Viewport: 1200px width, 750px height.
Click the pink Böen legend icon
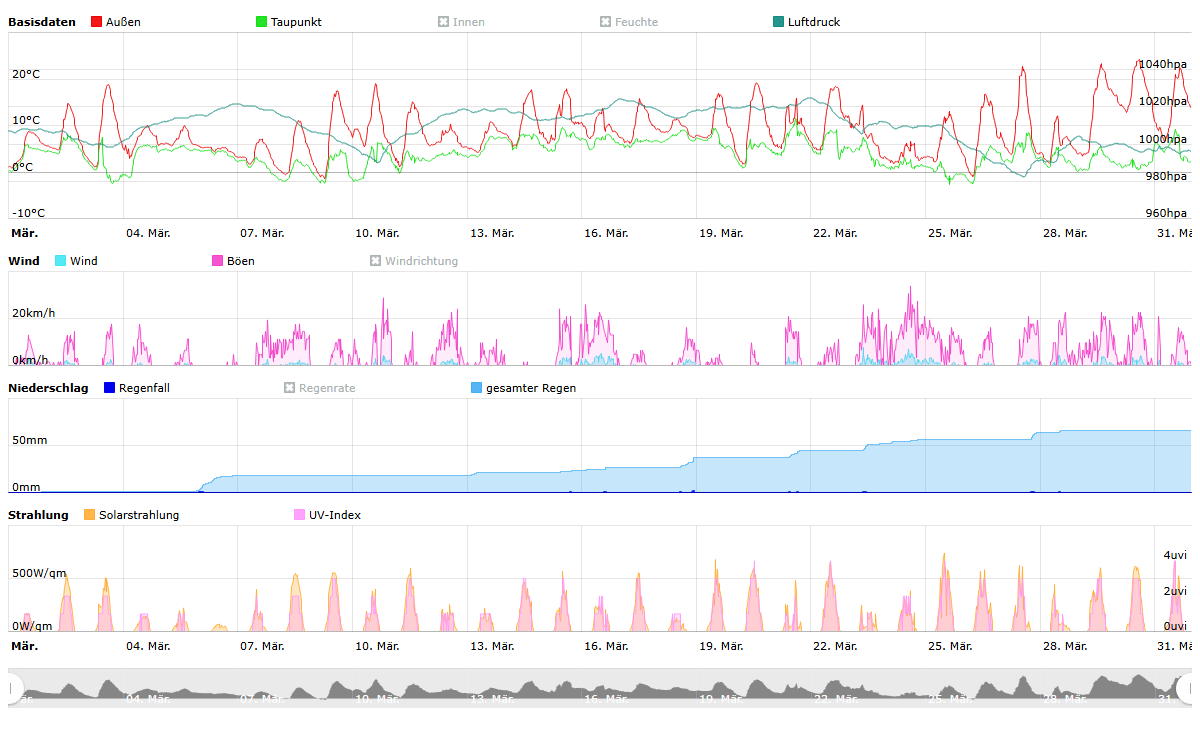(218, 261)
